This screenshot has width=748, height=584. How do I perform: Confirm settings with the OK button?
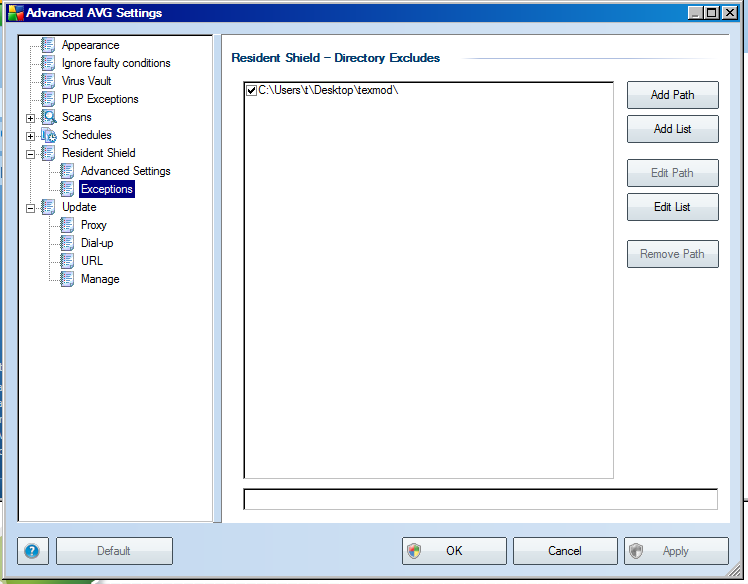(x=454, y=551)
